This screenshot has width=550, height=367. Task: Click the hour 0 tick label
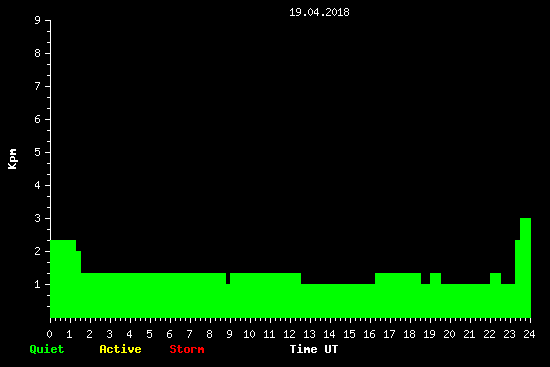[x=49, y=334]
